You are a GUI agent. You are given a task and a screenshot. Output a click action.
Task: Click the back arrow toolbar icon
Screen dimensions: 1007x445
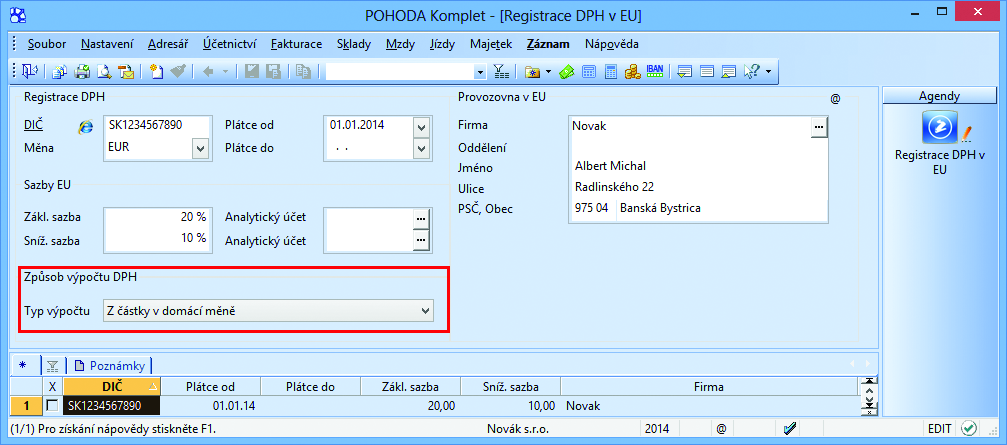click(x=208, y=71)
